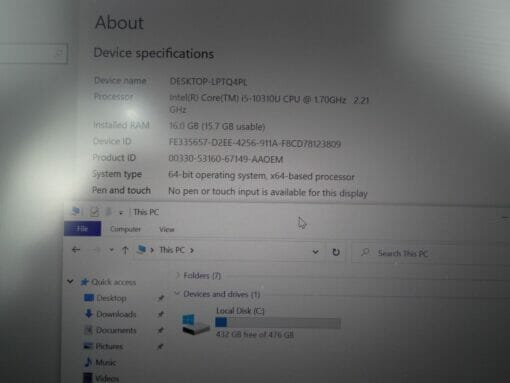Click the Properties quick access toolbar icon
510x383 pixels.
point(94,212)
